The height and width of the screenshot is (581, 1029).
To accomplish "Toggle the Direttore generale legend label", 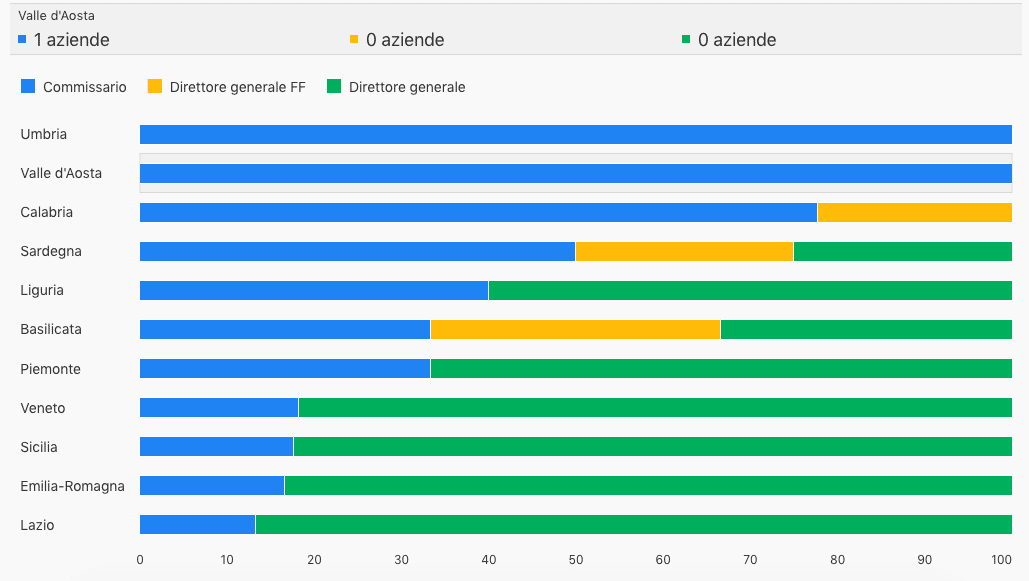I will click(x=407, y=87).
